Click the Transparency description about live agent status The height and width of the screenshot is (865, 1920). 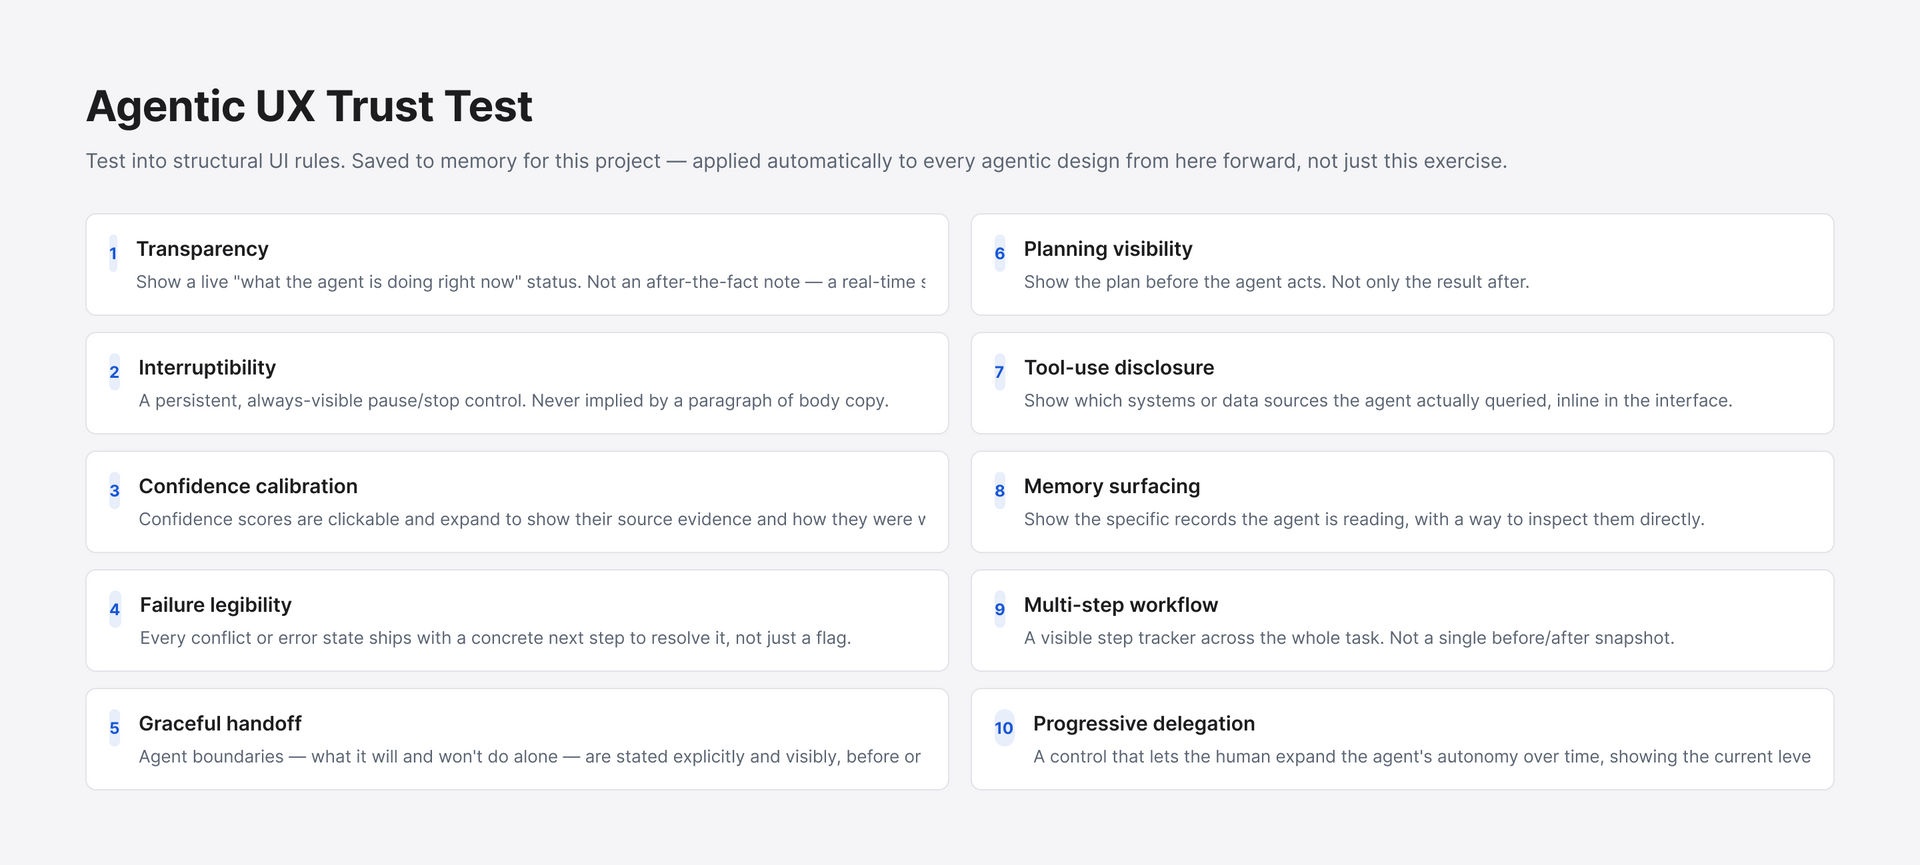(x=531, y=282)
